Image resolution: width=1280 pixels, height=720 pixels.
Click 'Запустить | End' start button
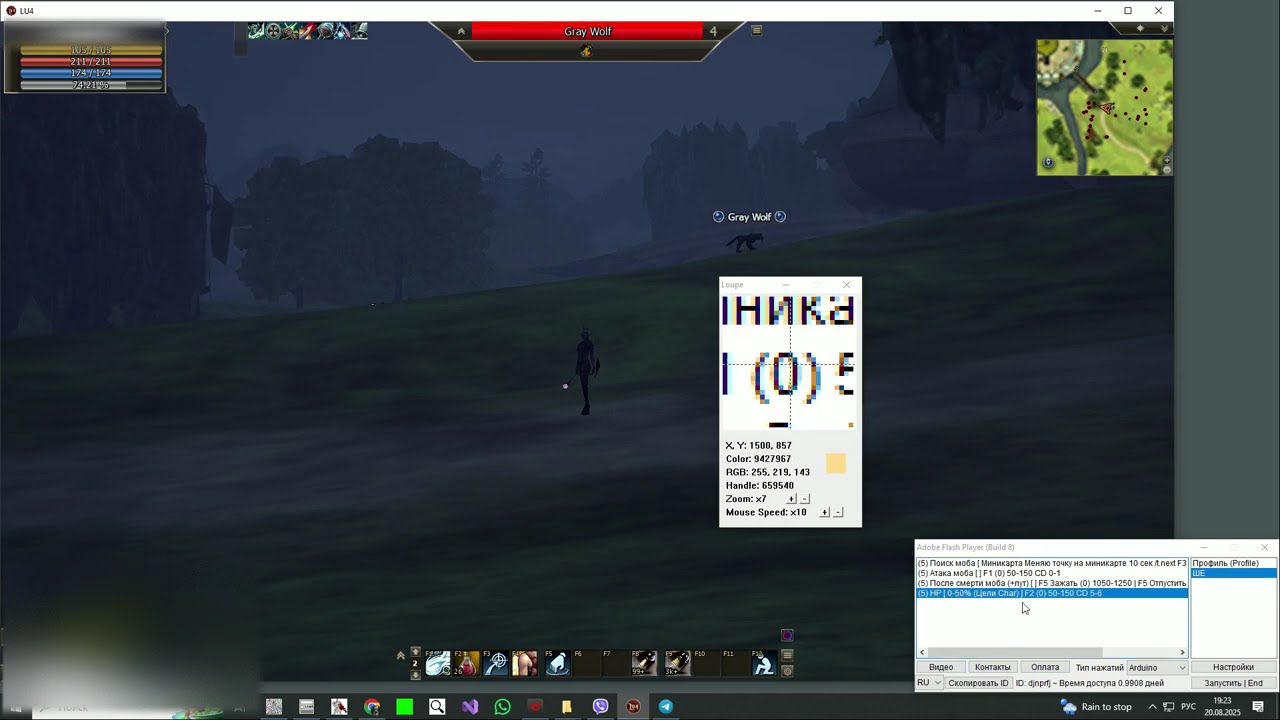tap(1233, 683)
